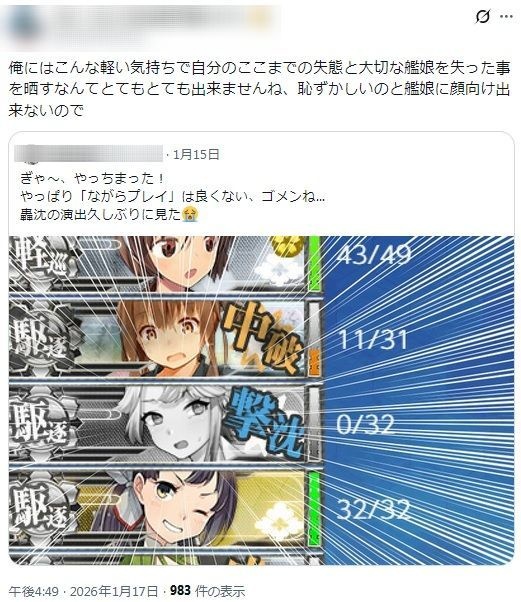Open the attached game screenshot image
This screenshot has width=521, height=602.
261,400
